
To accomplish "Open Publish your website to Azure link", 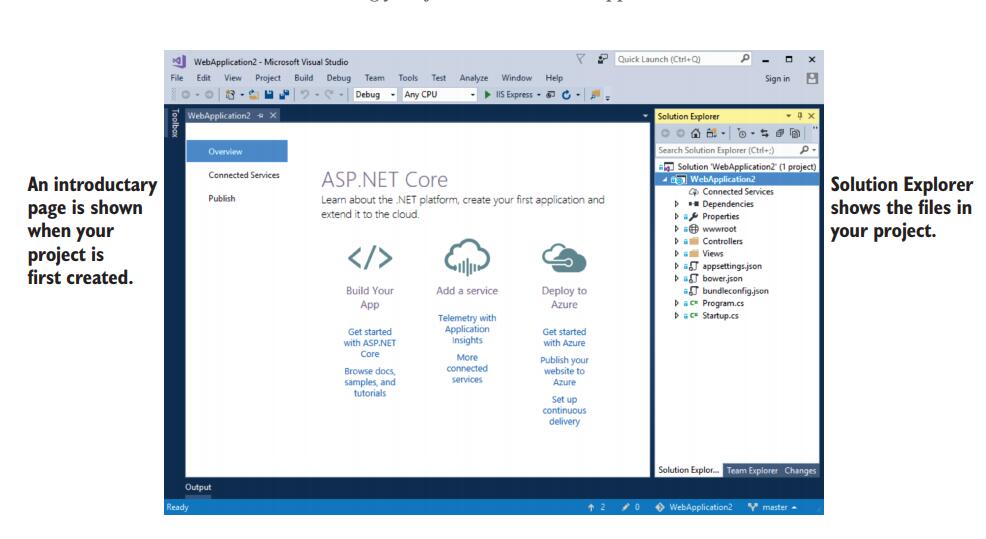I will tap(564, 371).
